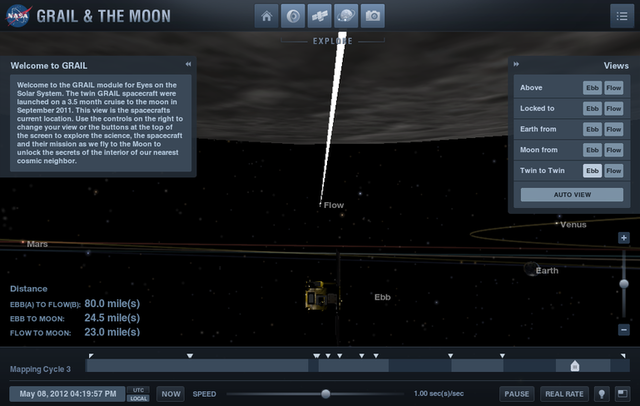This screenshot has height=406, width=640.
Task: Select Earth from Ebb view
Action: (x=592, y=129)
